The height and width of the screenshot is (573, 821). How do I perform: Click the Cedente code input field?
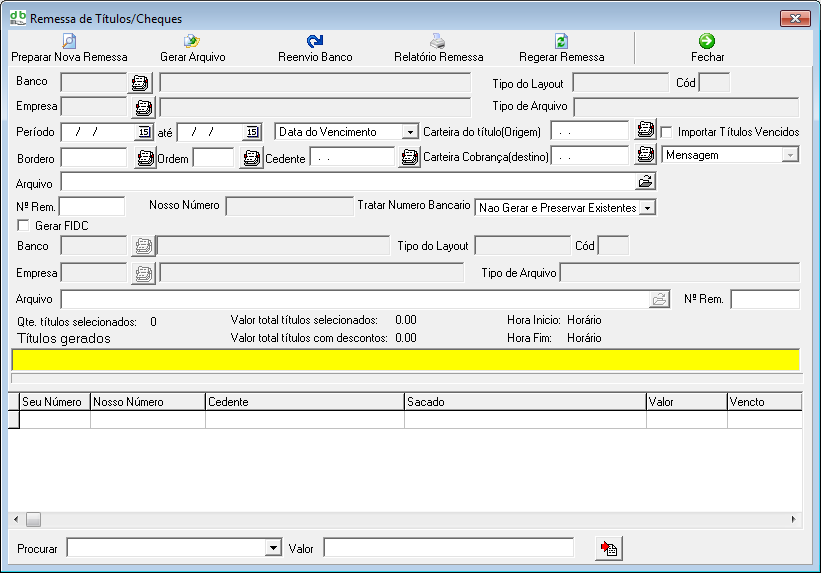(x=352, y=158)
